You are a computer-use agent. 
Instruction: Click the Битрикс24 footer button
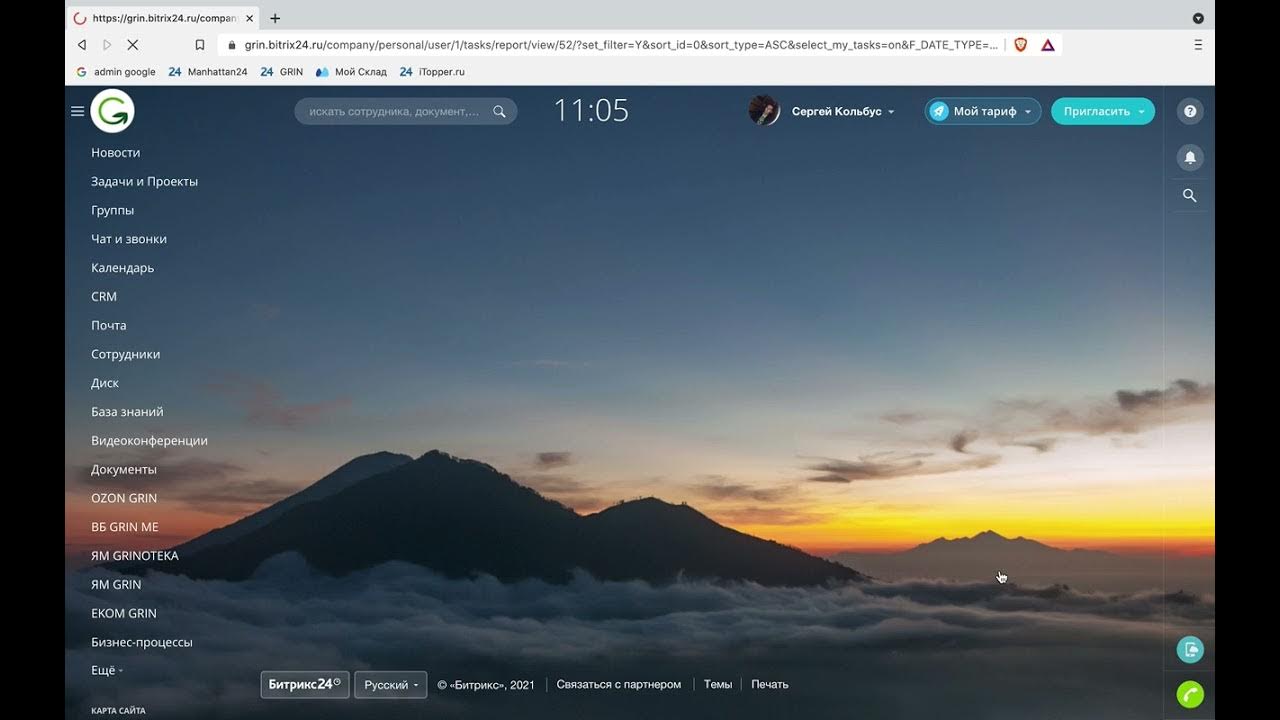point(305,685)
